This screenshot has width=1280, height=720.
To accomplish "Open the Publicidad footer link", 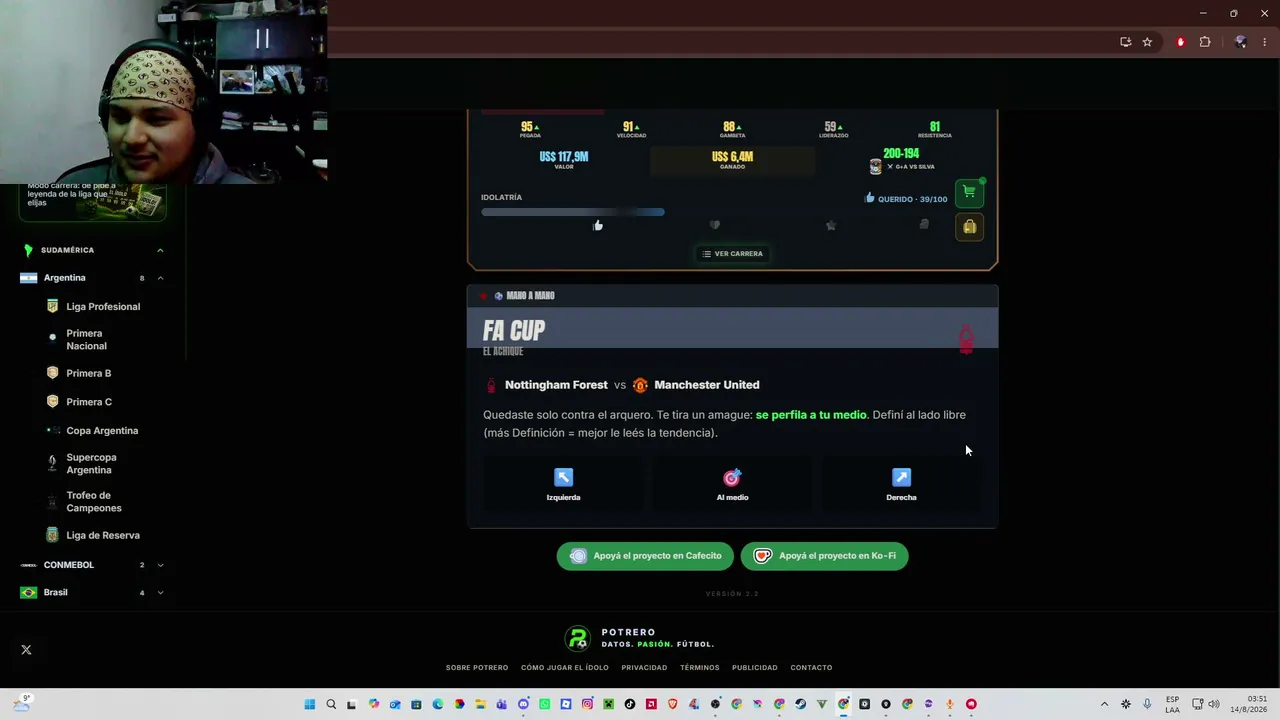I will 755,668.
